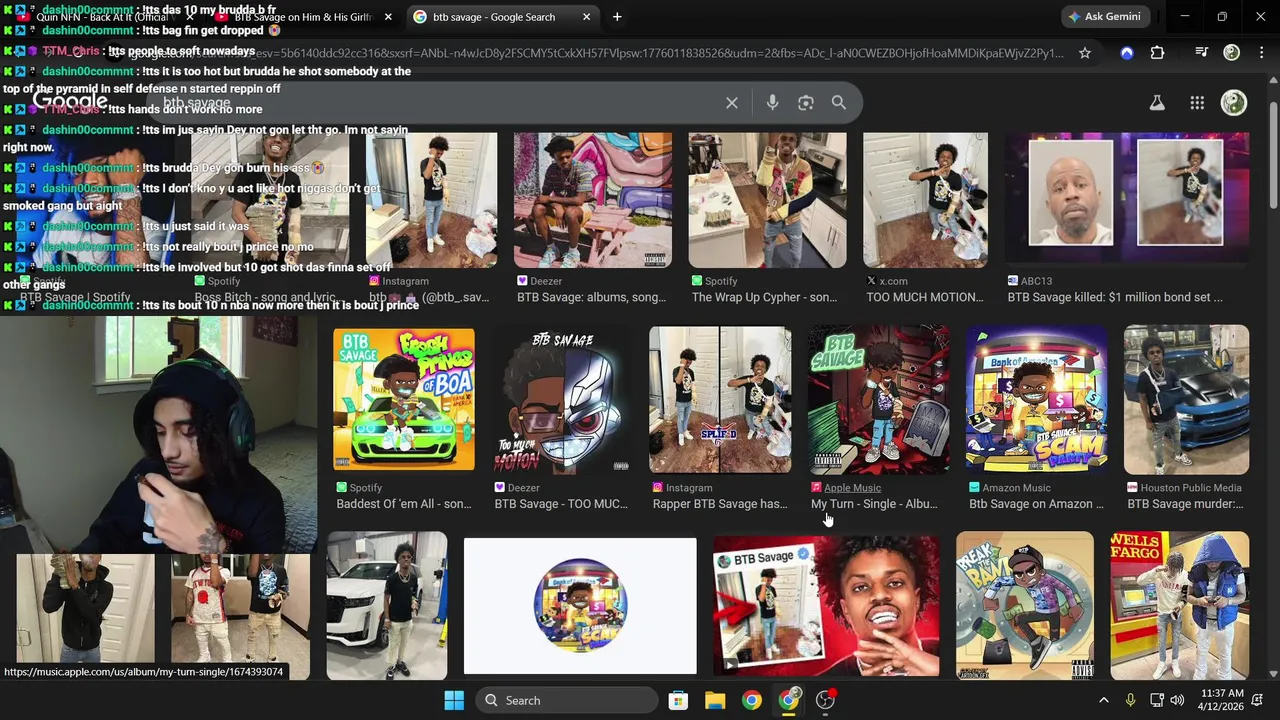Click Ask Gemini button

coord(1103,17)
